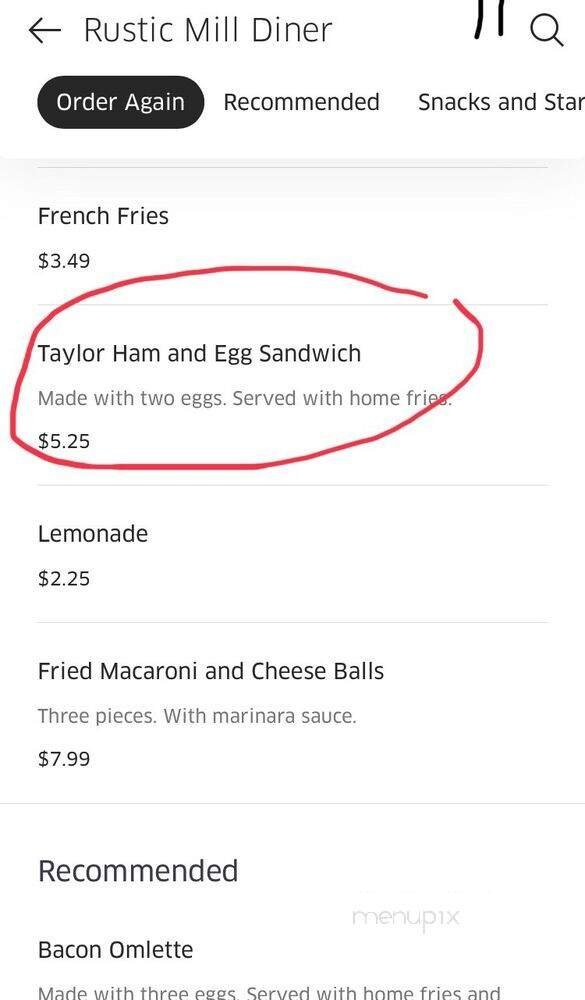Tap the Lemonade menu entry
Image resolution: width=585 pixels, height=1000 pixels.
coord(93,533)
